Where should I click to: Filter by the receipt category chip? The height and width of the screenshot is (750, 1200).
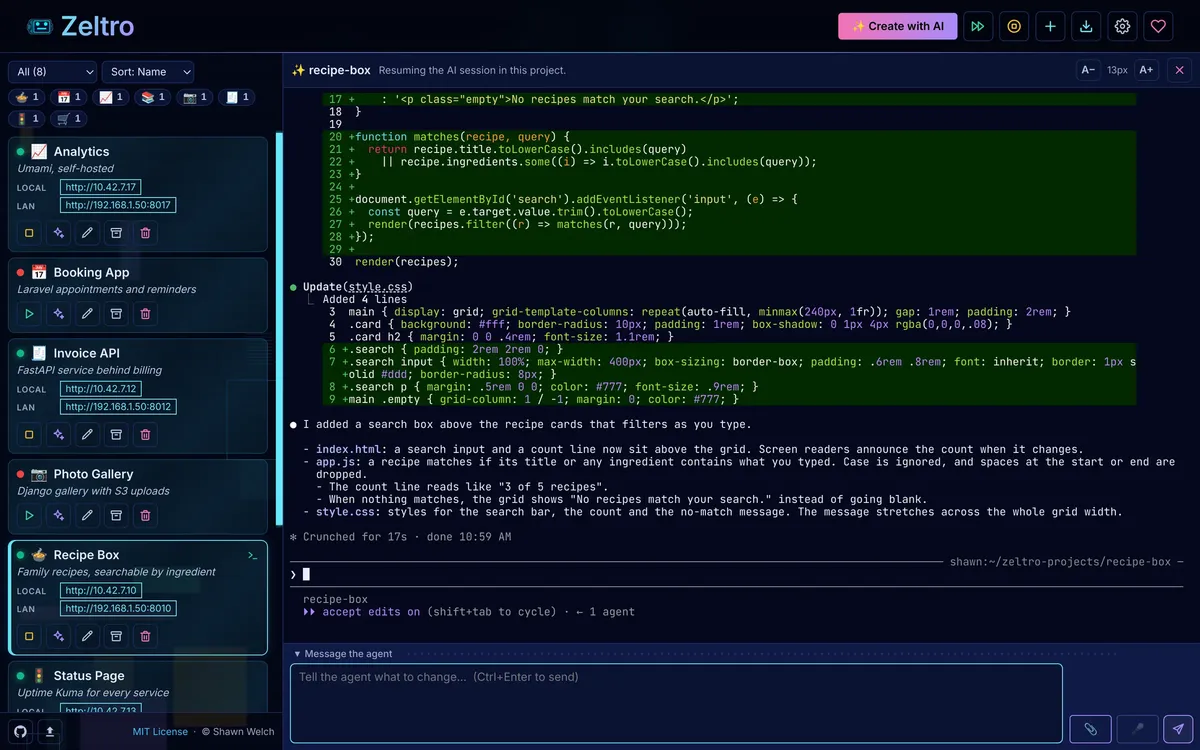pyautogui.click(x=237, y=97)
